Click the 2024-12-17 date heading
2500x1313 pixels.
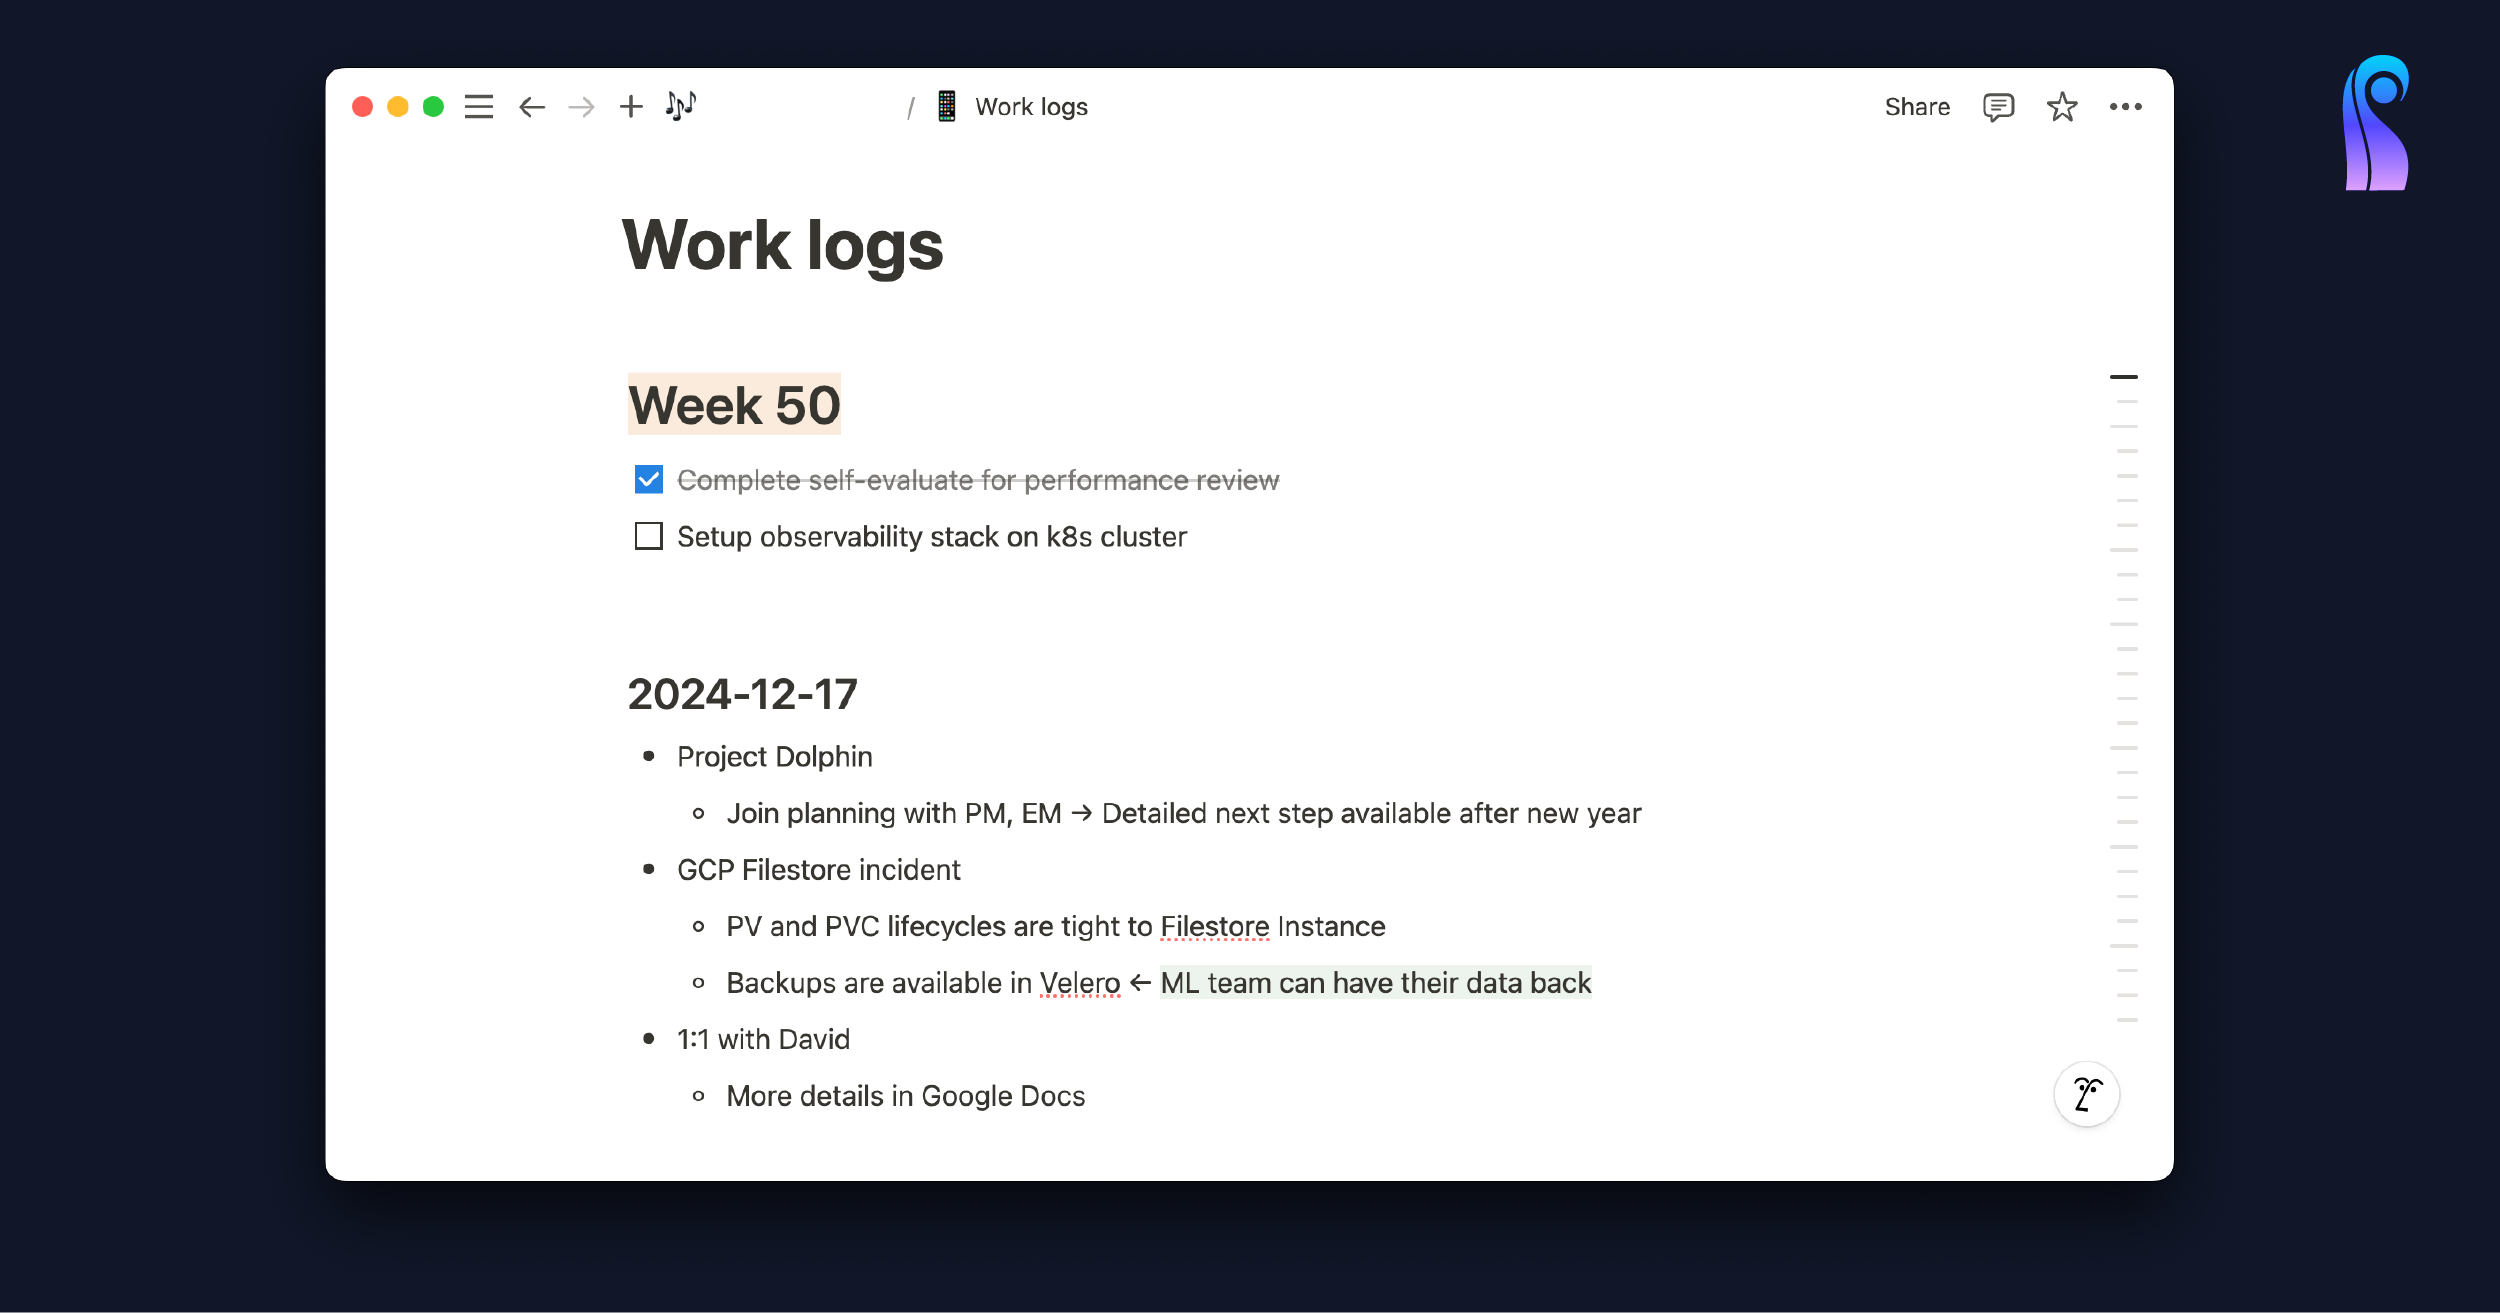click(x=742, y=694)
